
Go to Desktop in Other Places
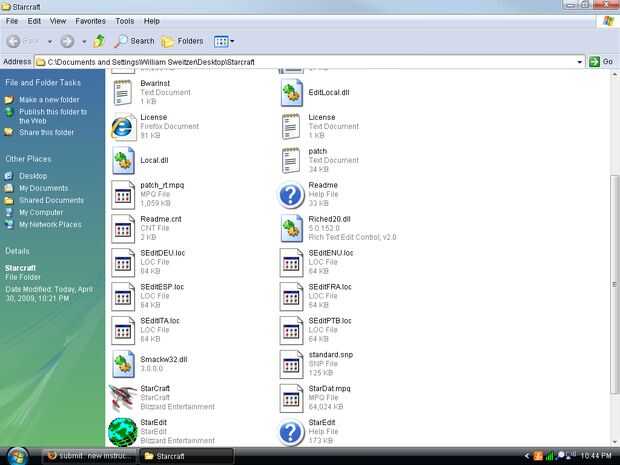(x=33, y=176)
